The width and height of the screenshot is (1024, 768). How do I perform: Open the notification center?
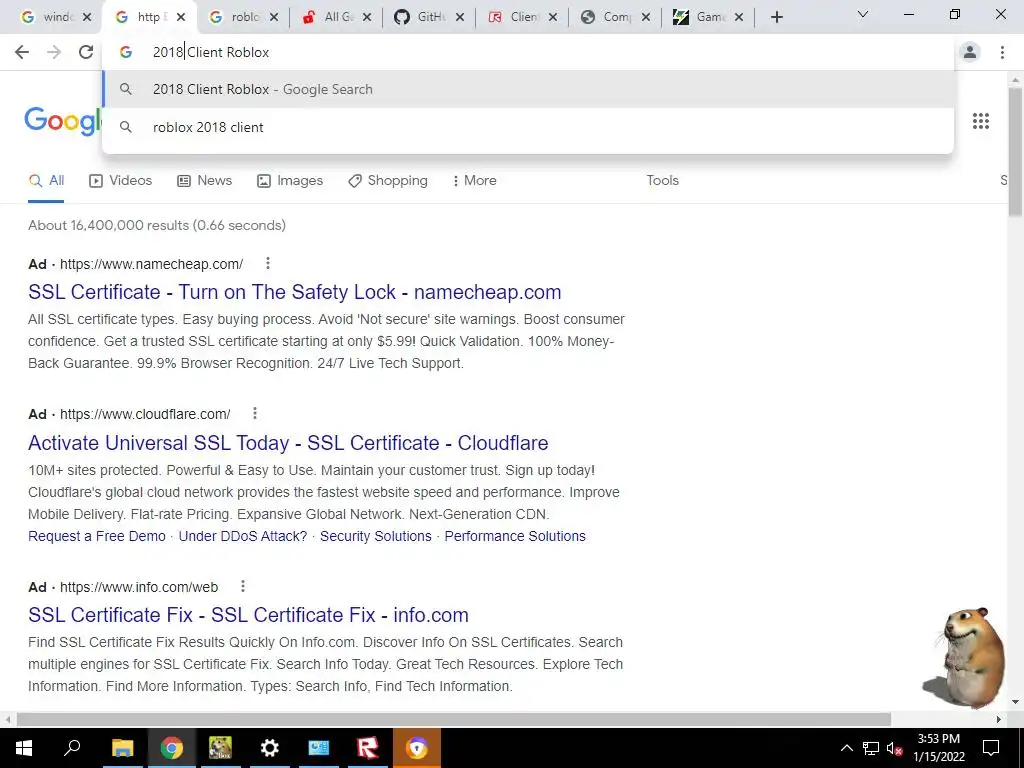tap(991, 748)
